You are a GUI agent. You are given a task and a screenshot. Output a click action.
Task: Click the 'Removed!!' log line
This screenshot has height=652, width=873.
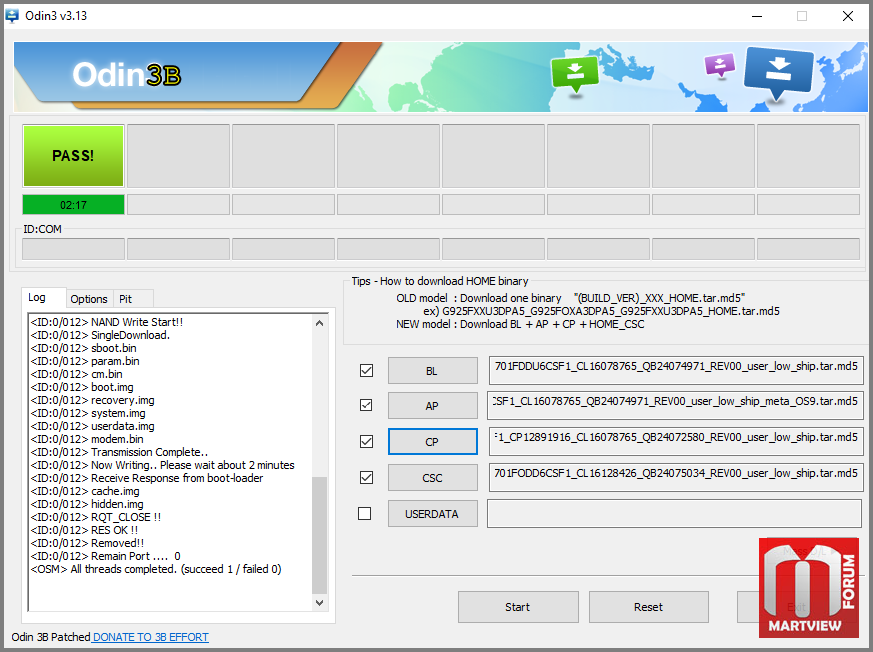[x=87, y=543]
